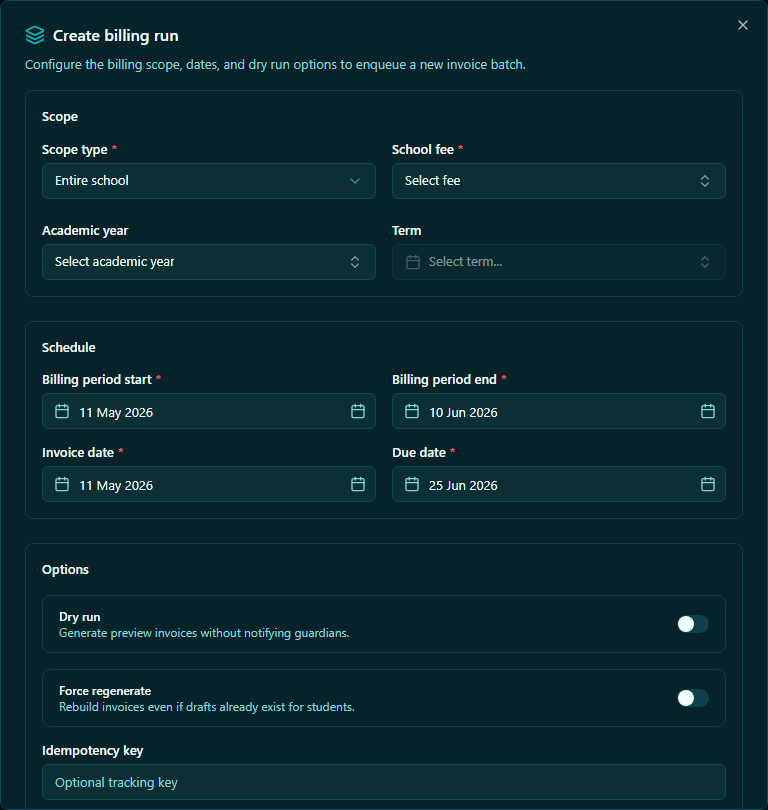Click the Invoice date label
Viewport: 768px width, 810px height.
tap(78, 453)
